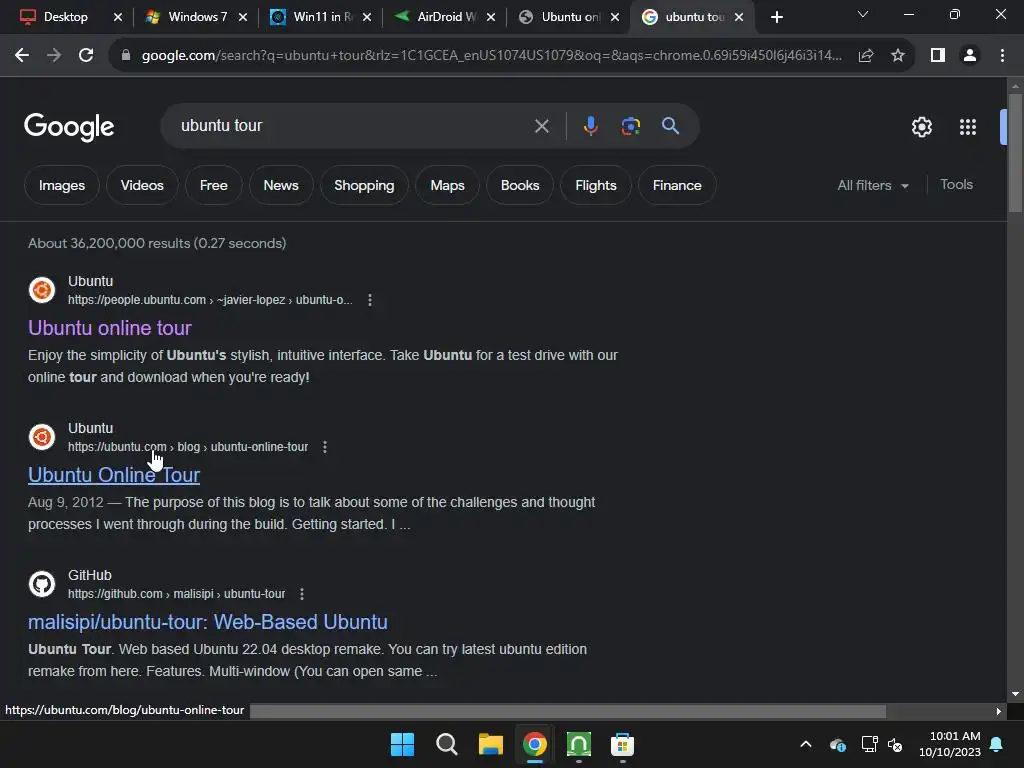Click the browser forward arrow
The width and height of the screenshot is (1024, 768).
point(54,56)
